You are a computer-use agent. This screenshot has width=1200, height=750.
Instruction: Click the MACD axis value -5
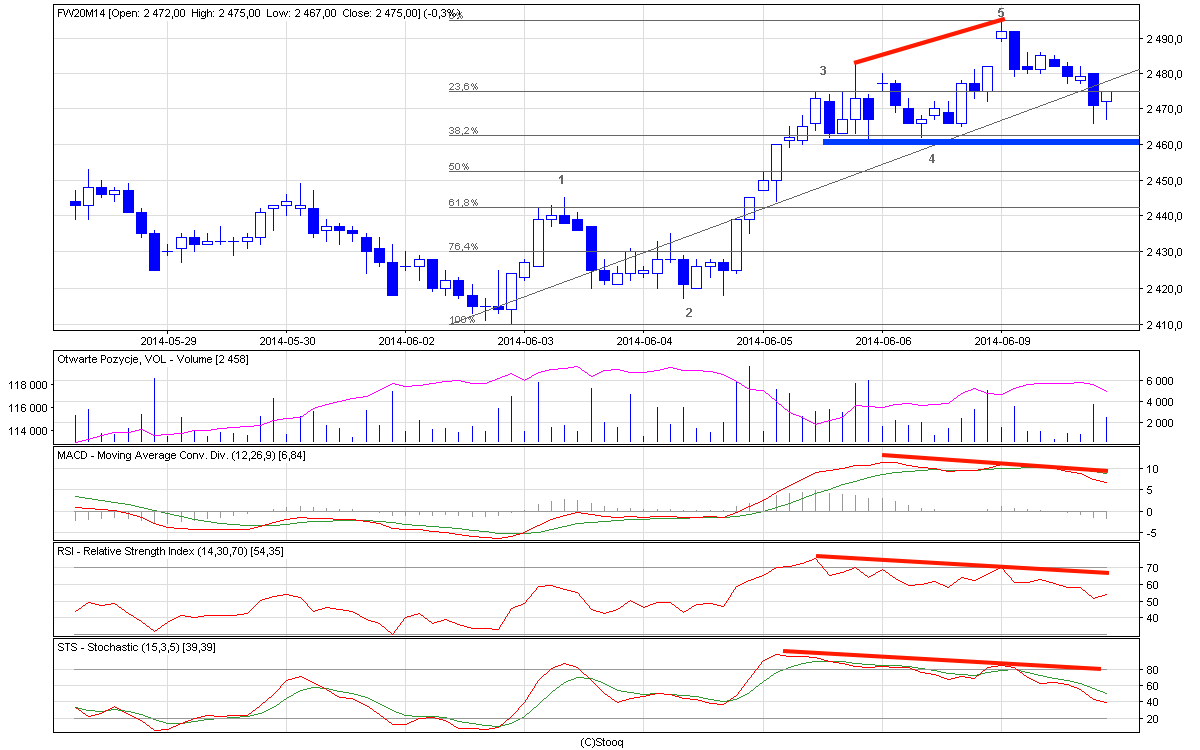point(1150,533)
